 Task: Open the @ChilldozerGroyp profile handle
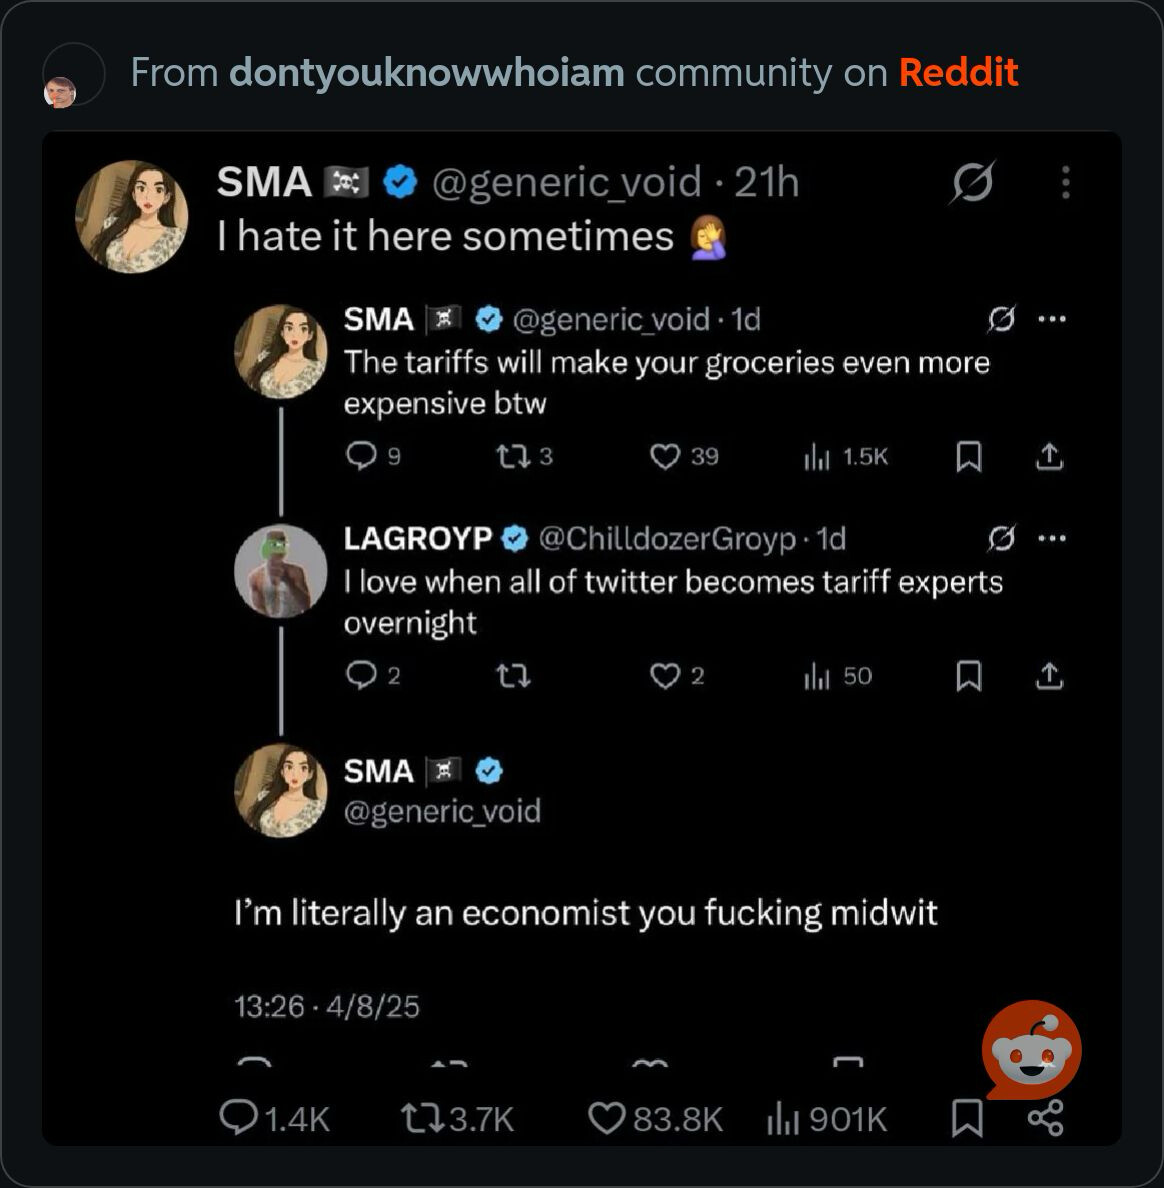[668, 539]
